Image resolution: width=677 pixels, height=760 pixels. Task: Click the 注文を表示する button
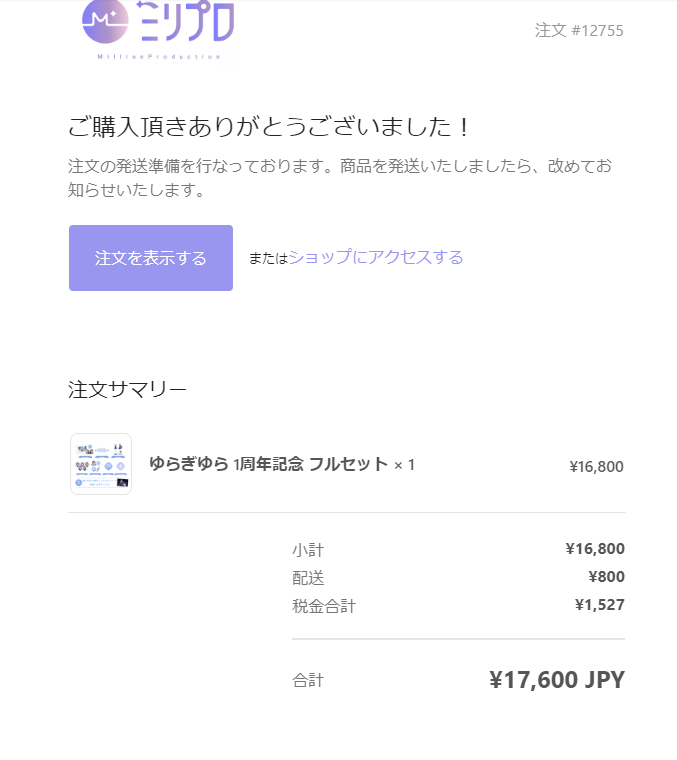tap(151, 258)
